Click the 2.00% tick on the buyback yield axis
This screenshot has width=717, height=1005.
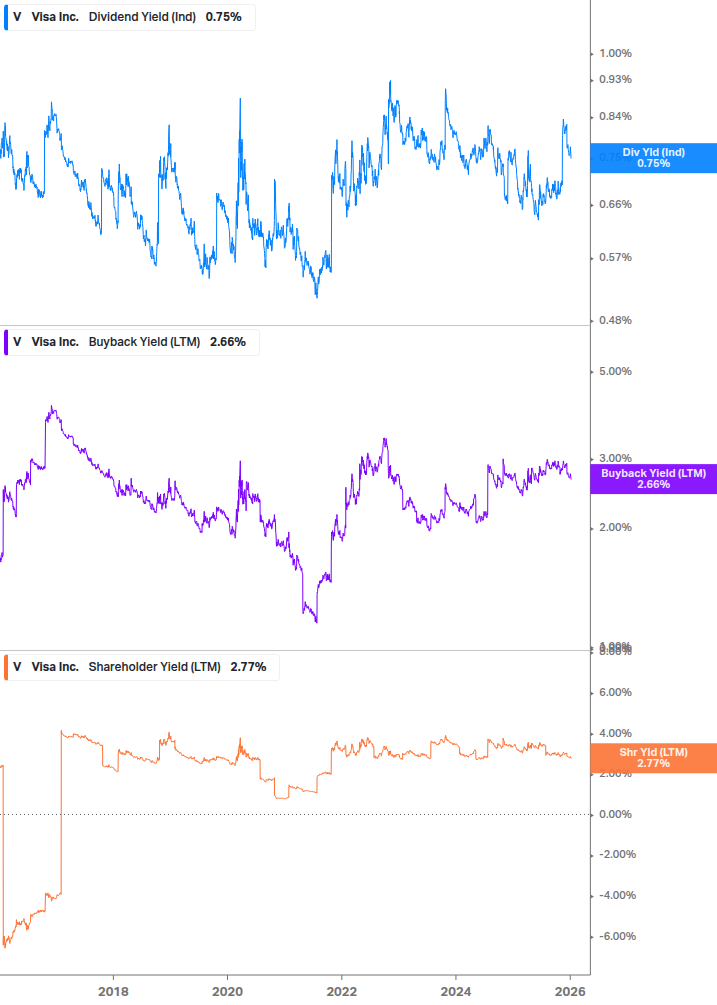(x=615, y=527)
